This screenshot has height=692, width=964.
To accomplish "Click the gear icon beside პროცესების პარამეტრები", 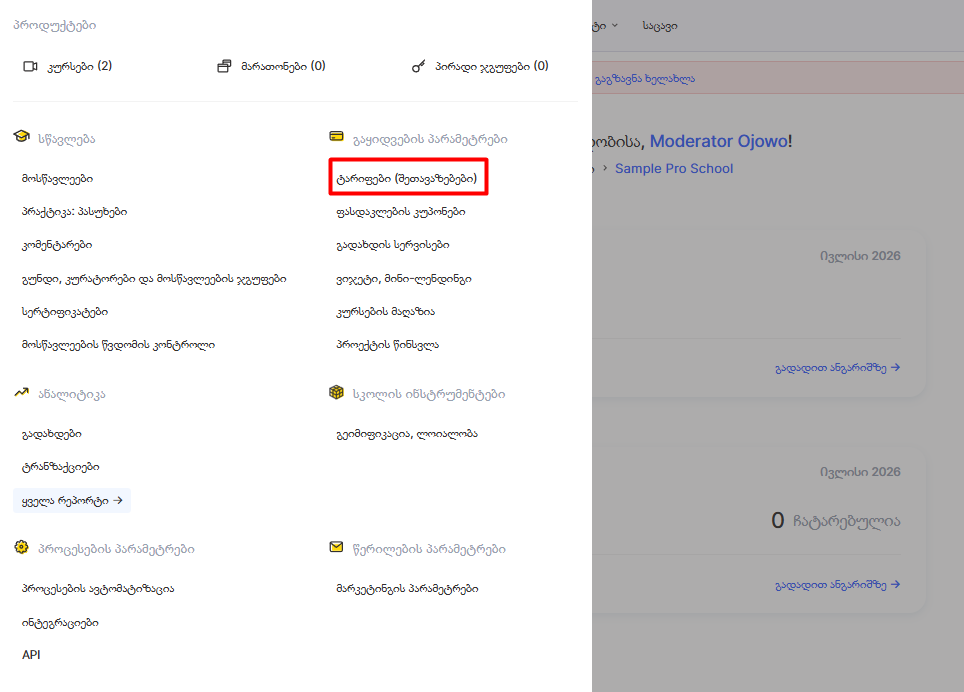I will [22, 547].
